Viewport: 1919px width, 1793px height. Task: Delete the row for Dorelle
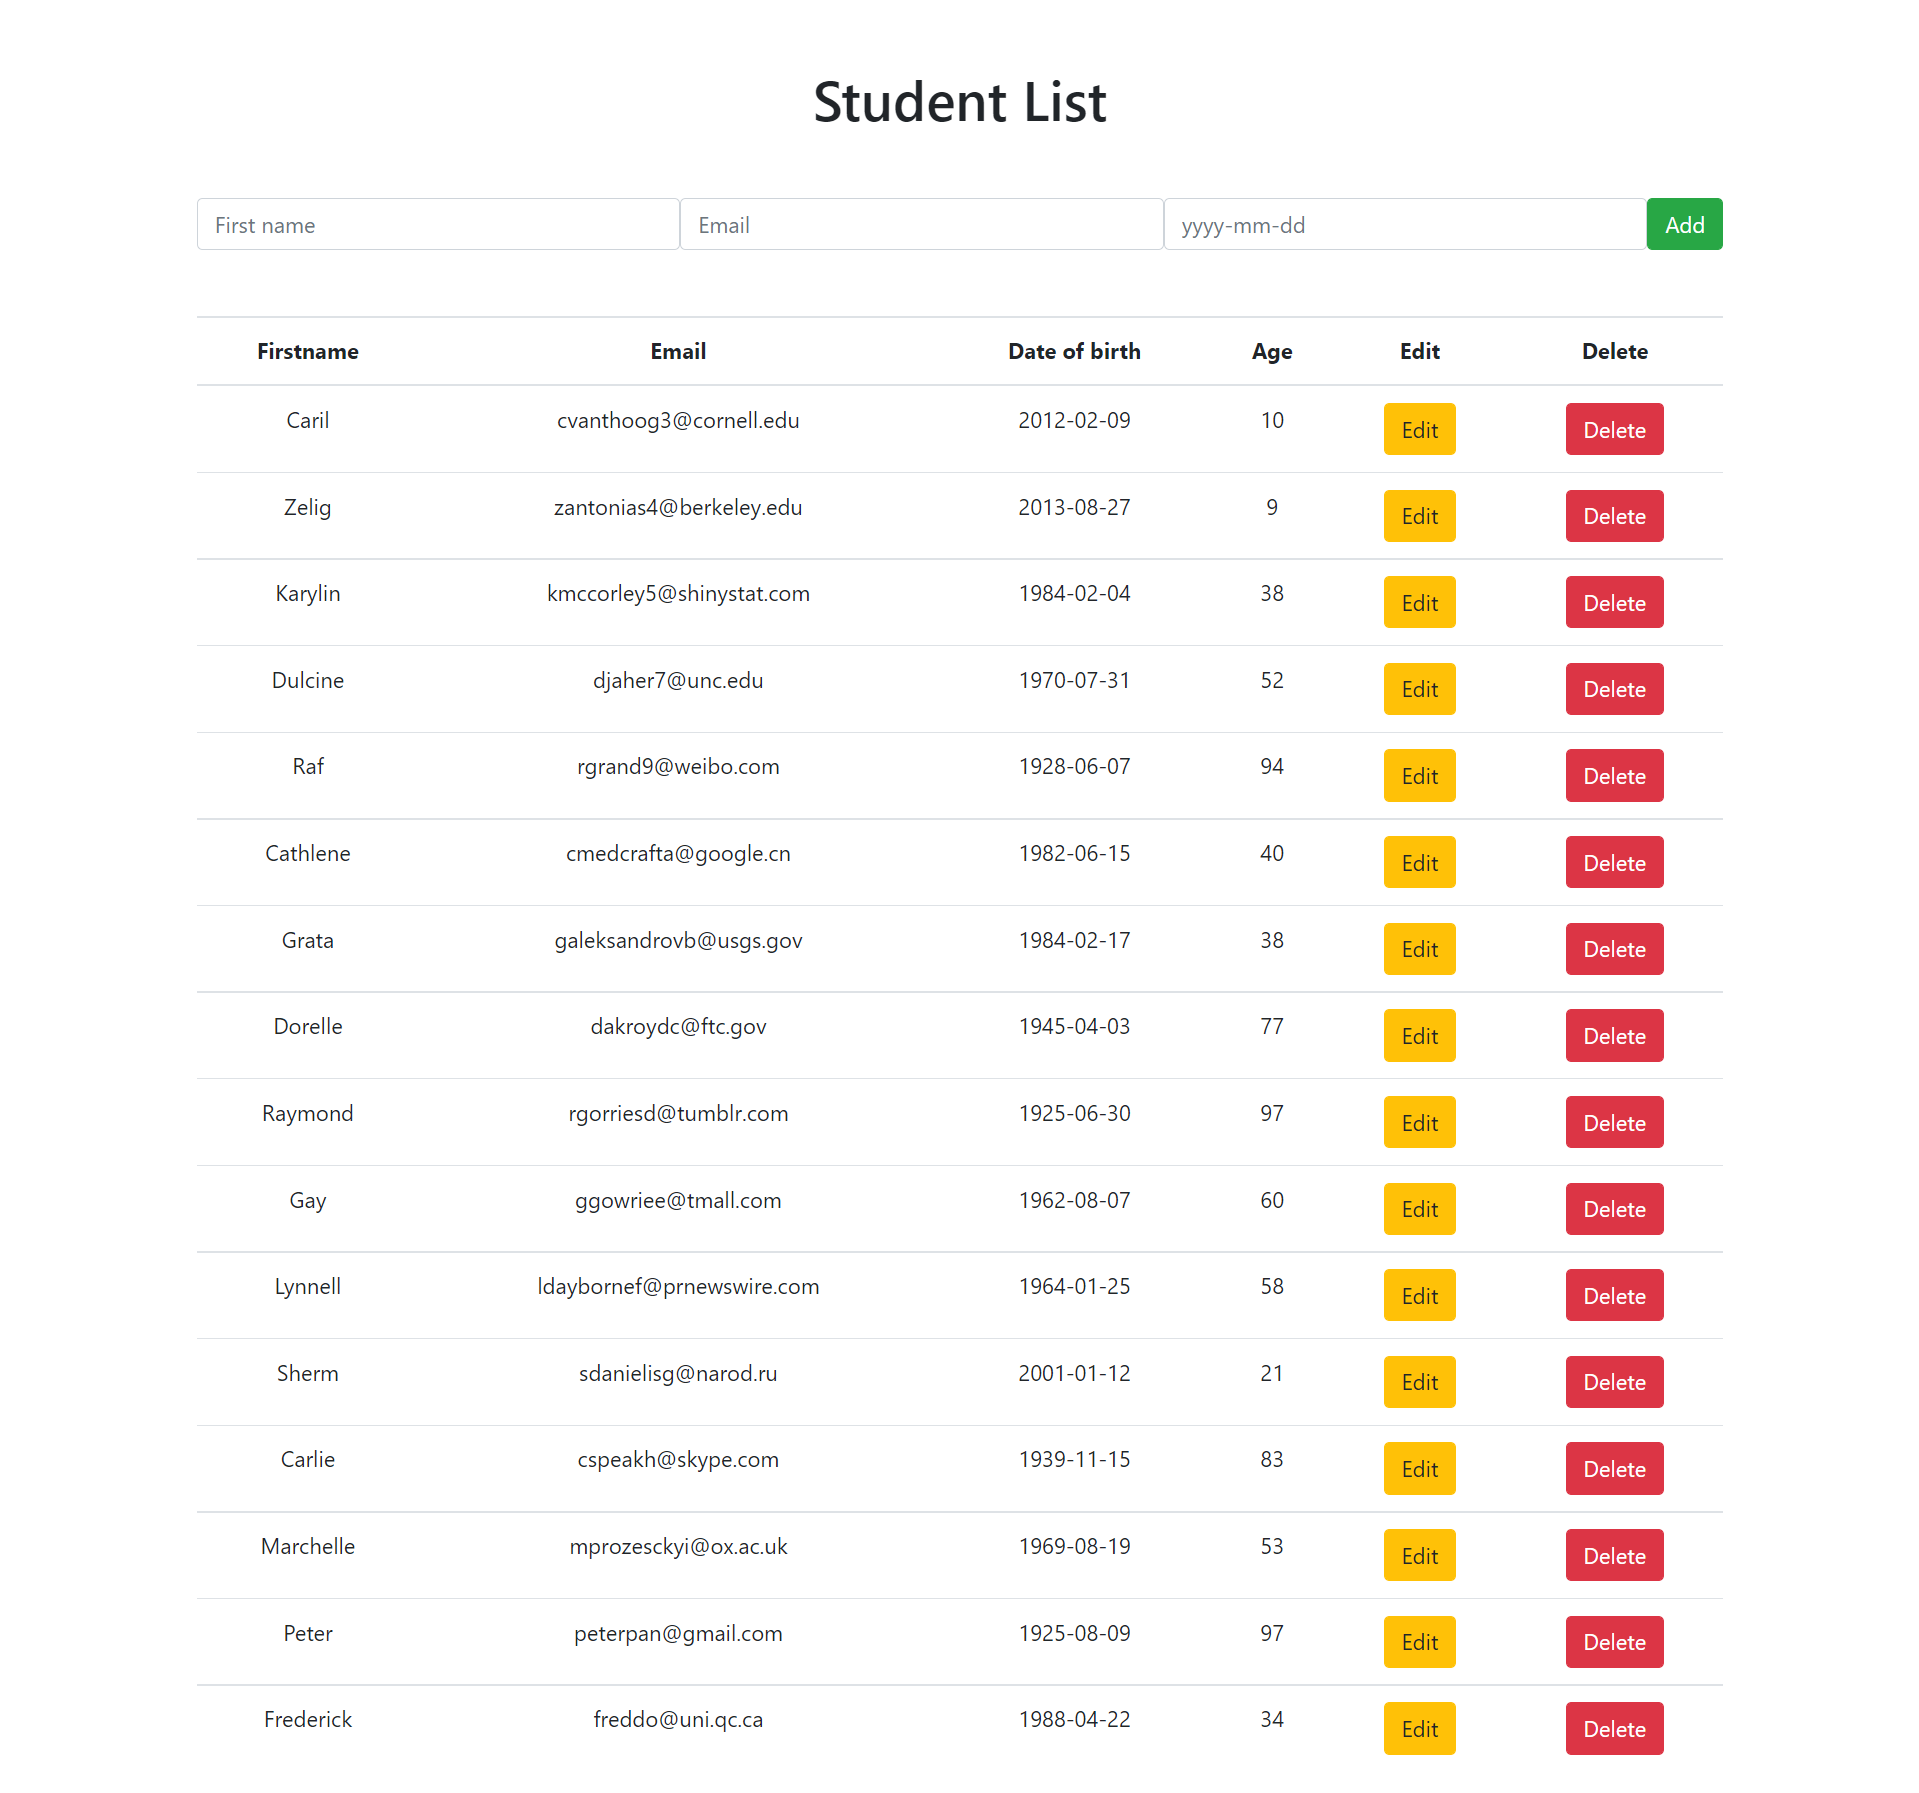coord(1613,1035)
